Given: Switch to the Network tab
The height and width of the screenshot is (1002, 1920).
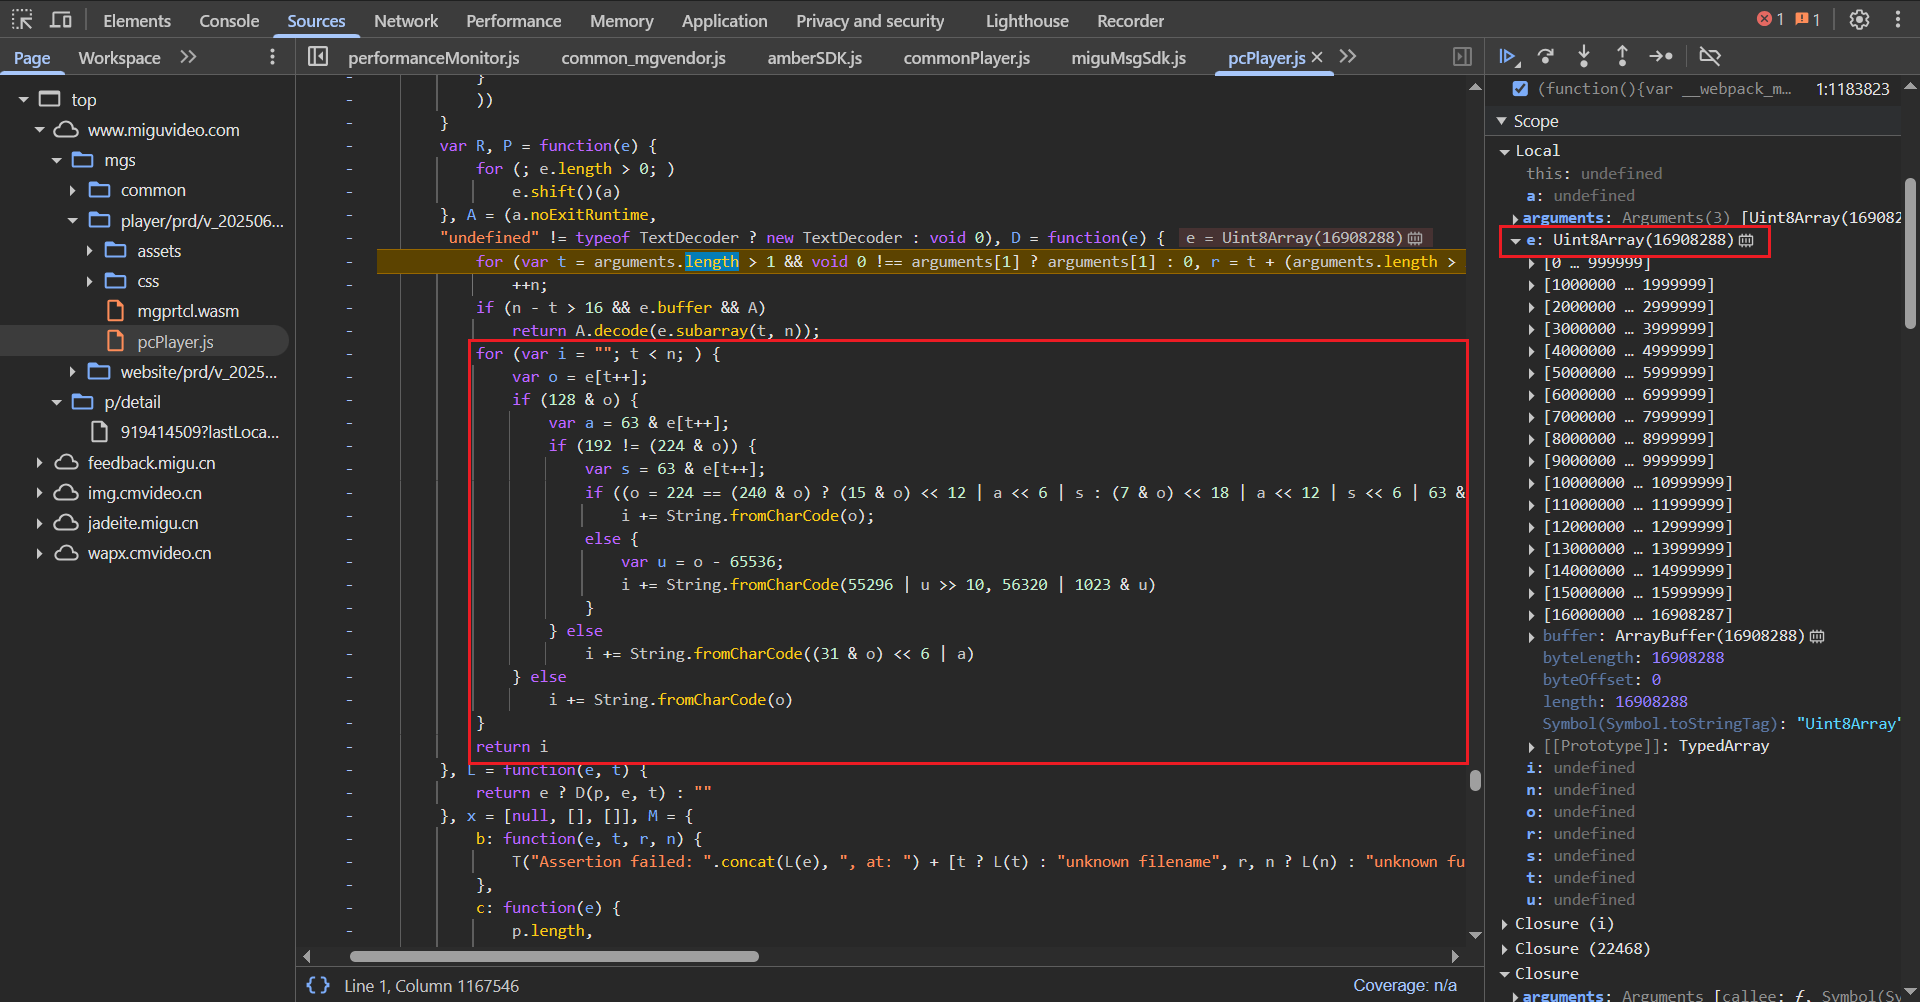Looking at the screenshot, I should (405, 21).
